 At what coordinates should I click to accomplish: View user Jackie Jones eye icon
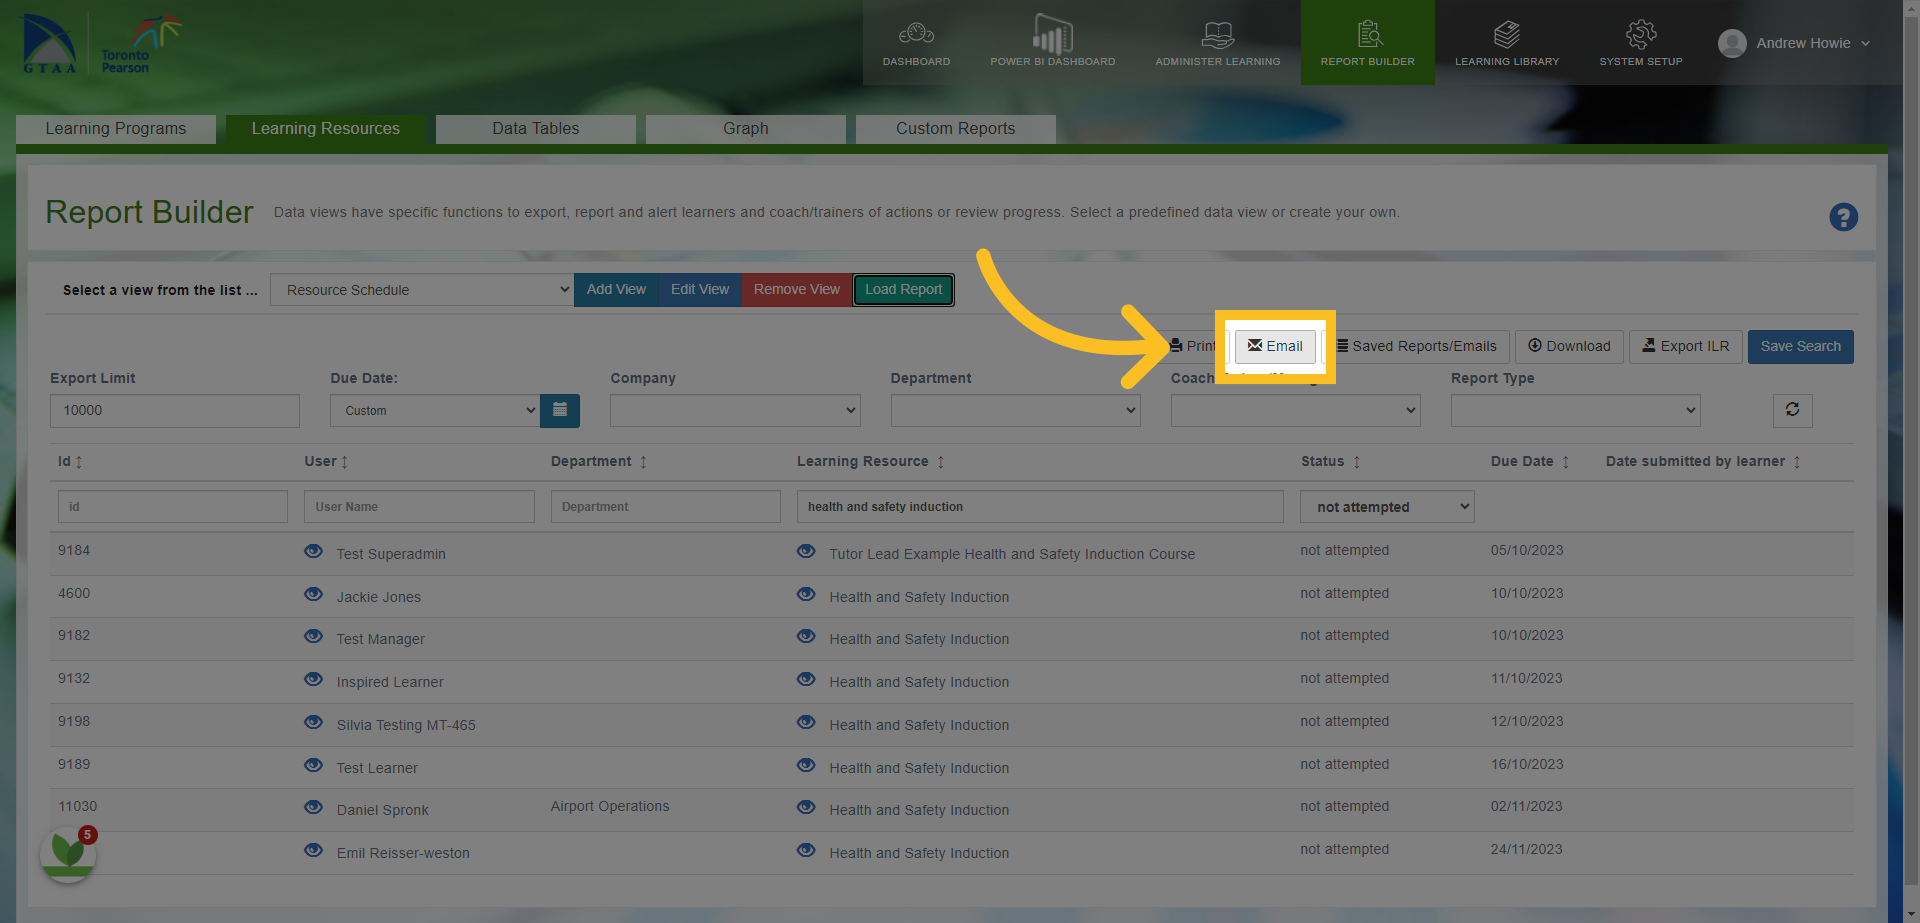coord(313,595)
